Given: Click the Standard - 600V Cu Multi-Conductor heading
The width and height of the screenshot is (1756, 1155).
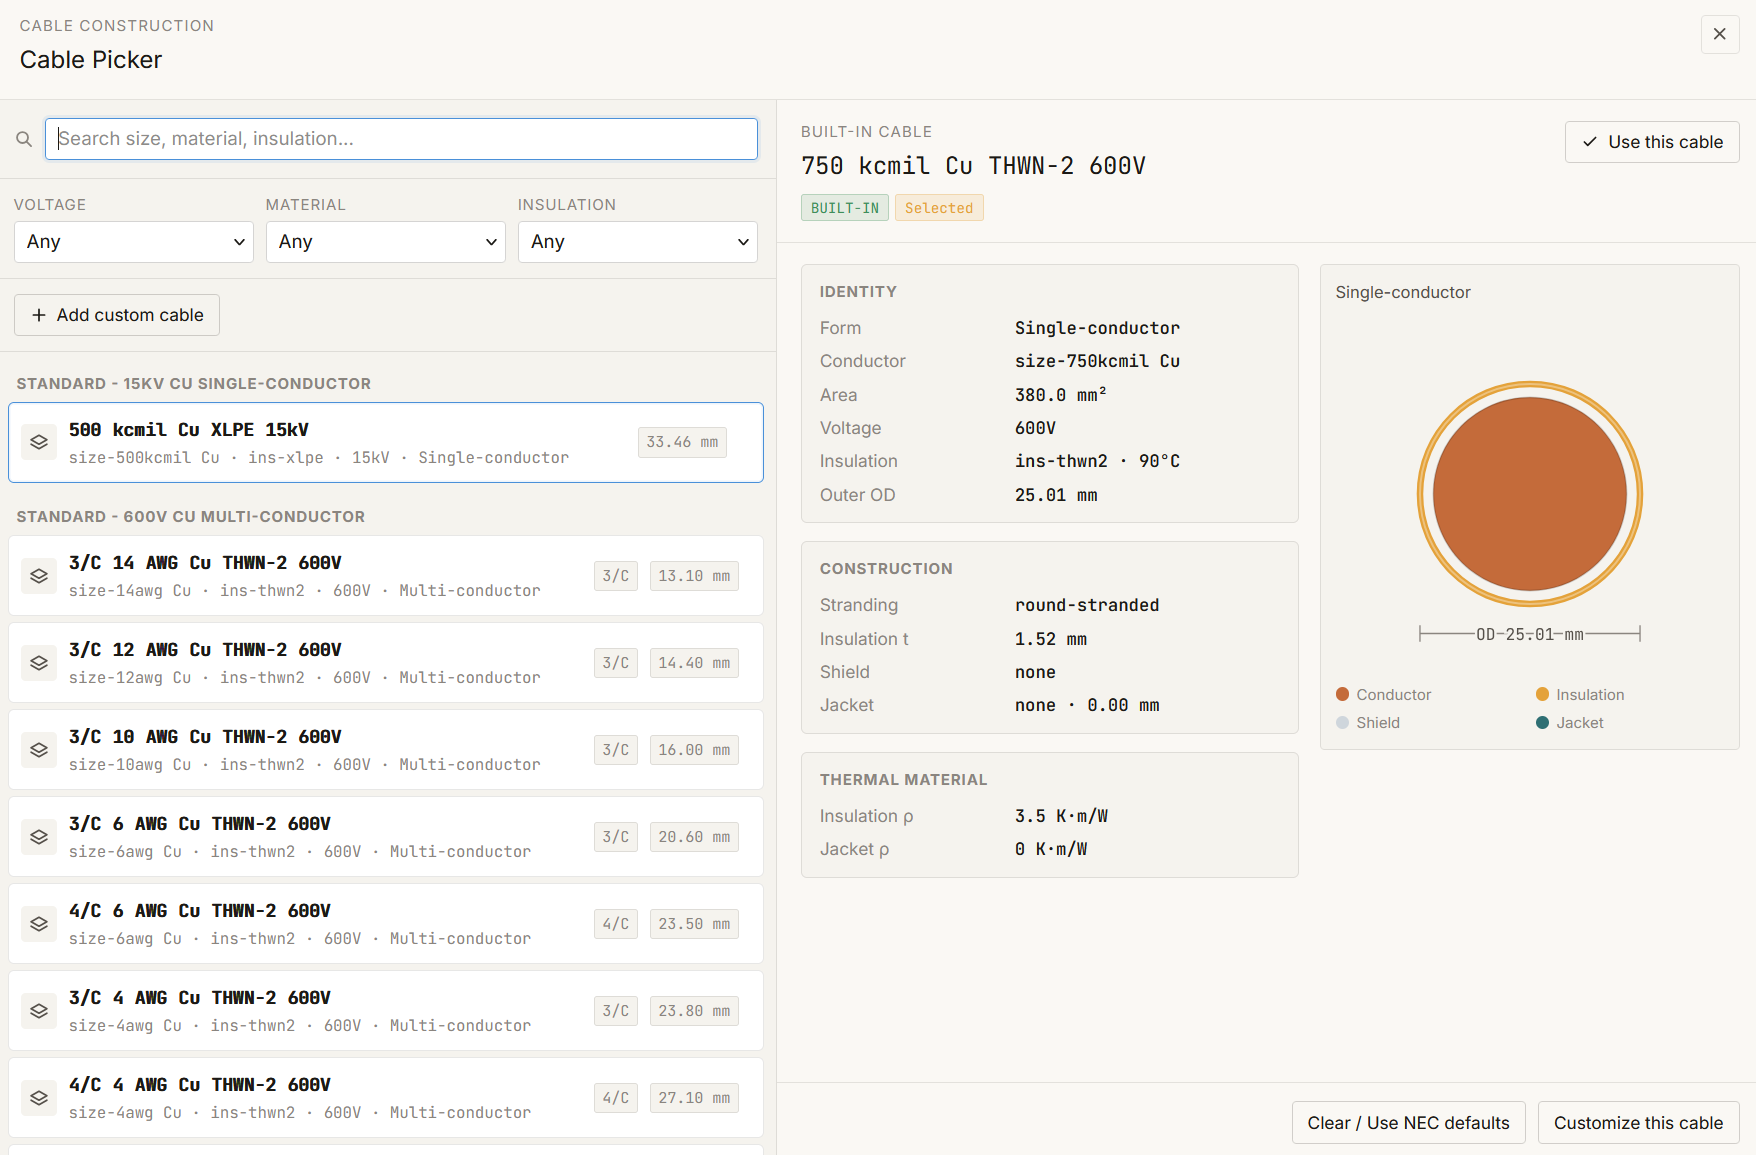Looking at the screenshot, I should 191,517.
